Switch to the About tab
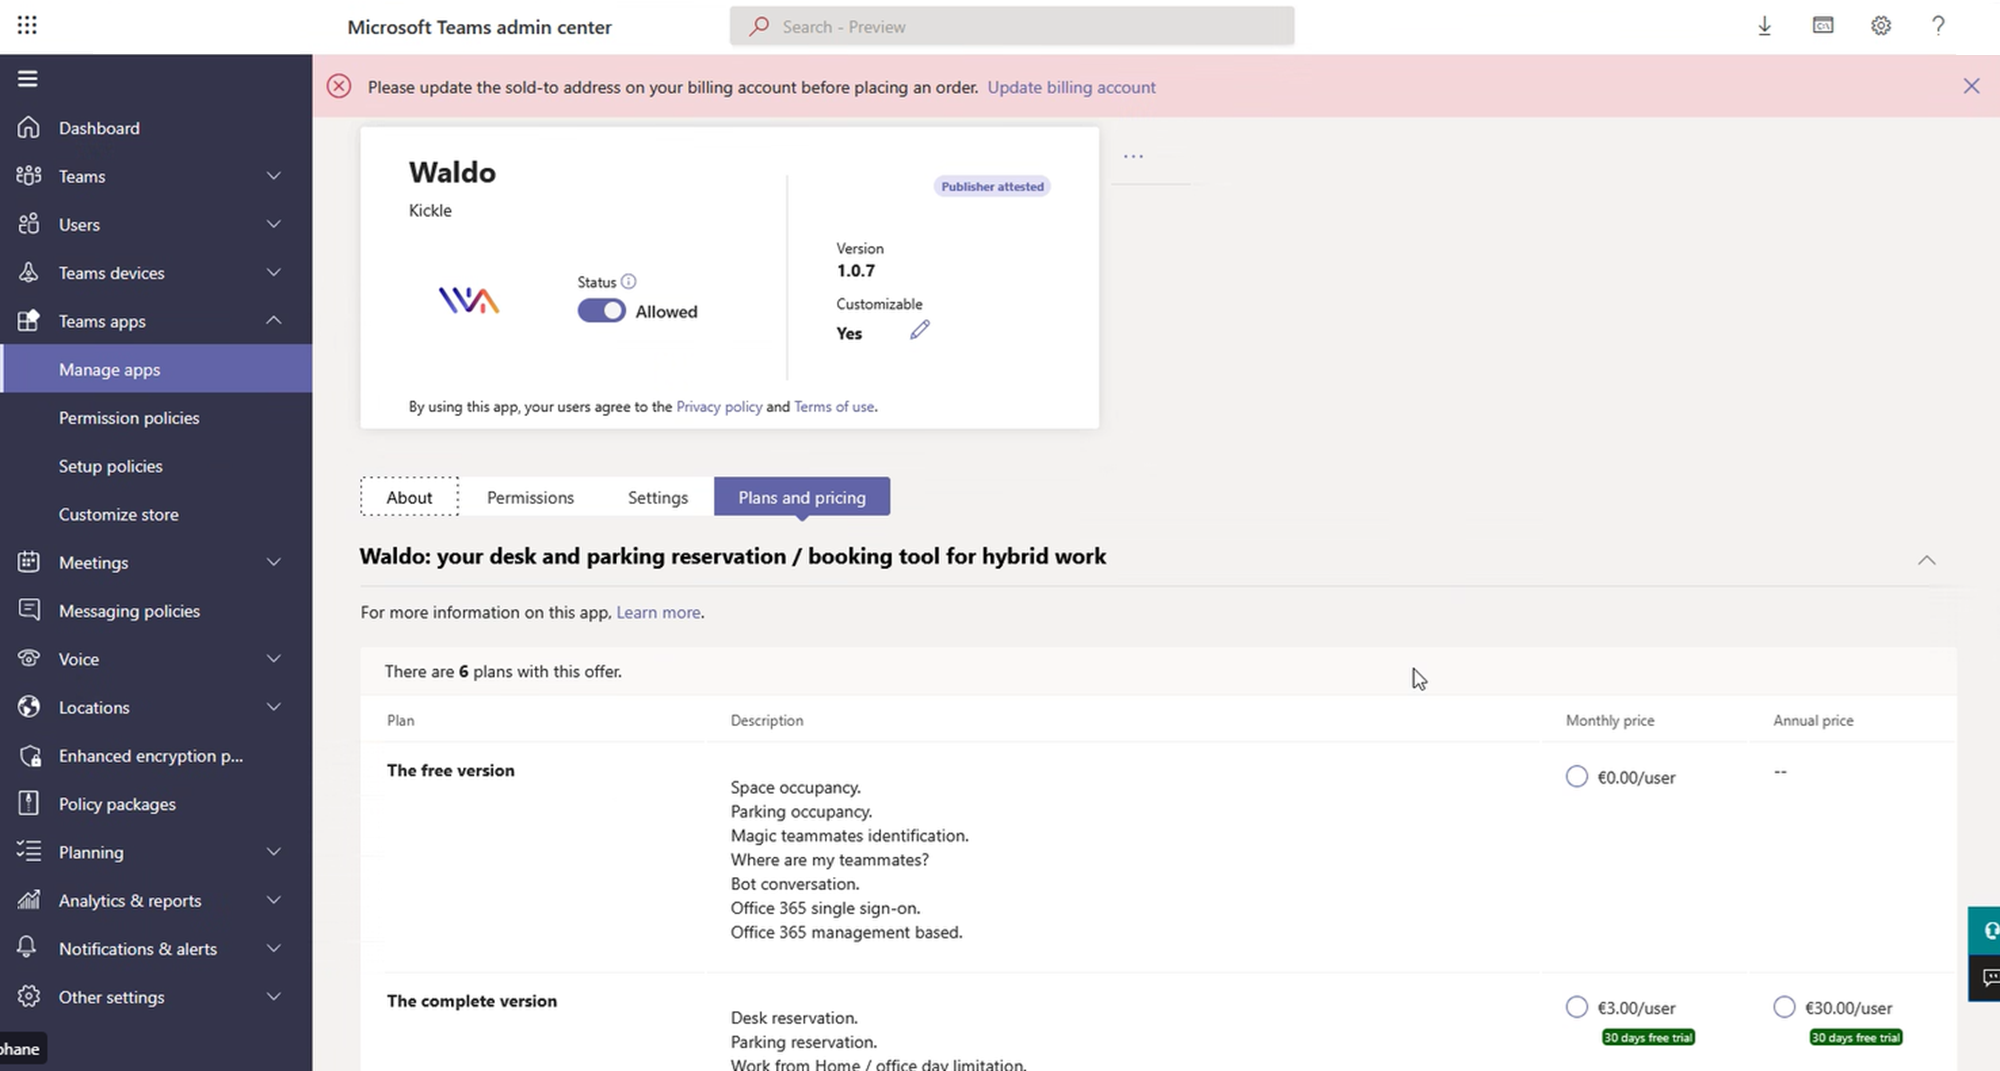 click(410, 497)
